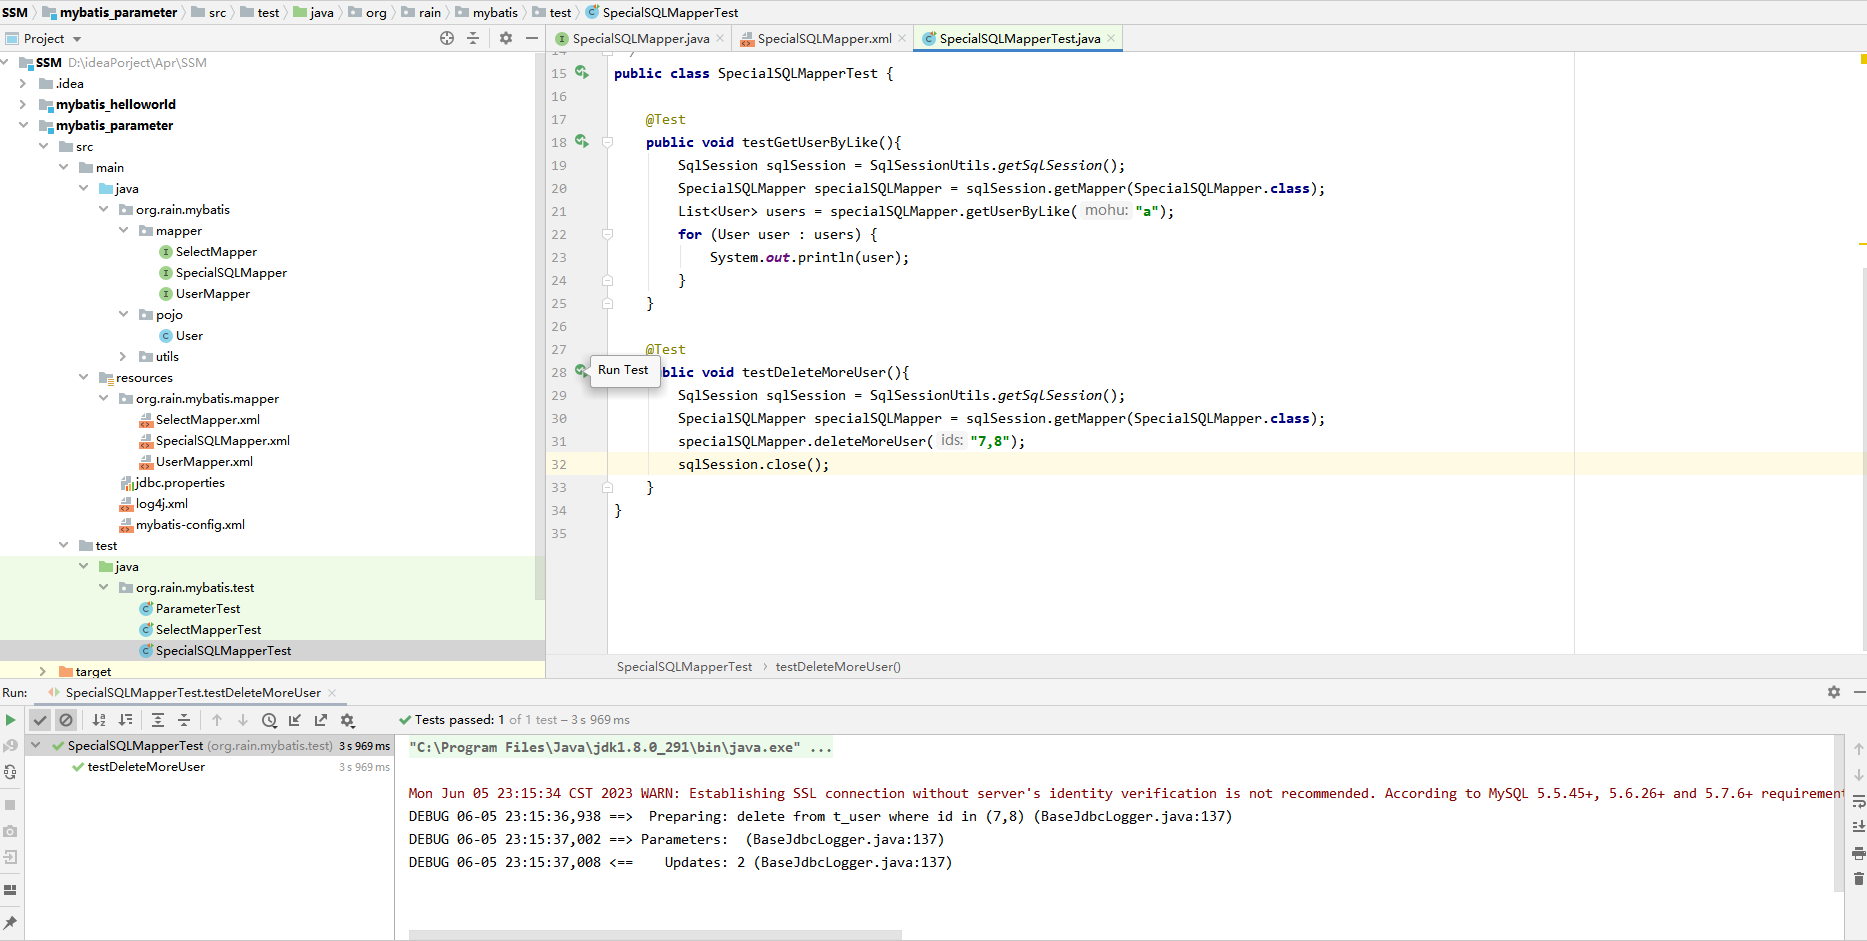Expand the utils package
Viewport: 1867px width, 941px height.
click(123, 356)
